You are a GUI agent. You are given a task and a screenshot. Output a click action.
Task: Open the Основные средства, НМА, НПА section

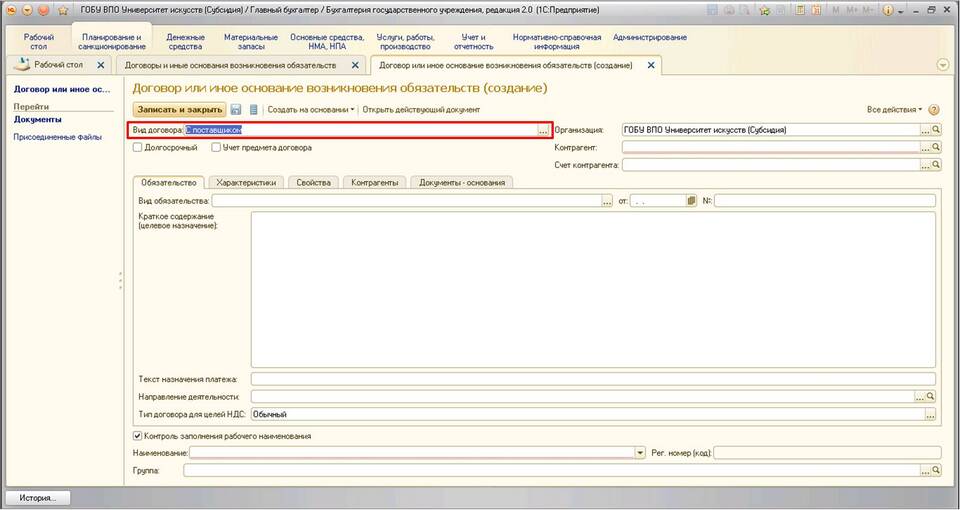[328, 42]
